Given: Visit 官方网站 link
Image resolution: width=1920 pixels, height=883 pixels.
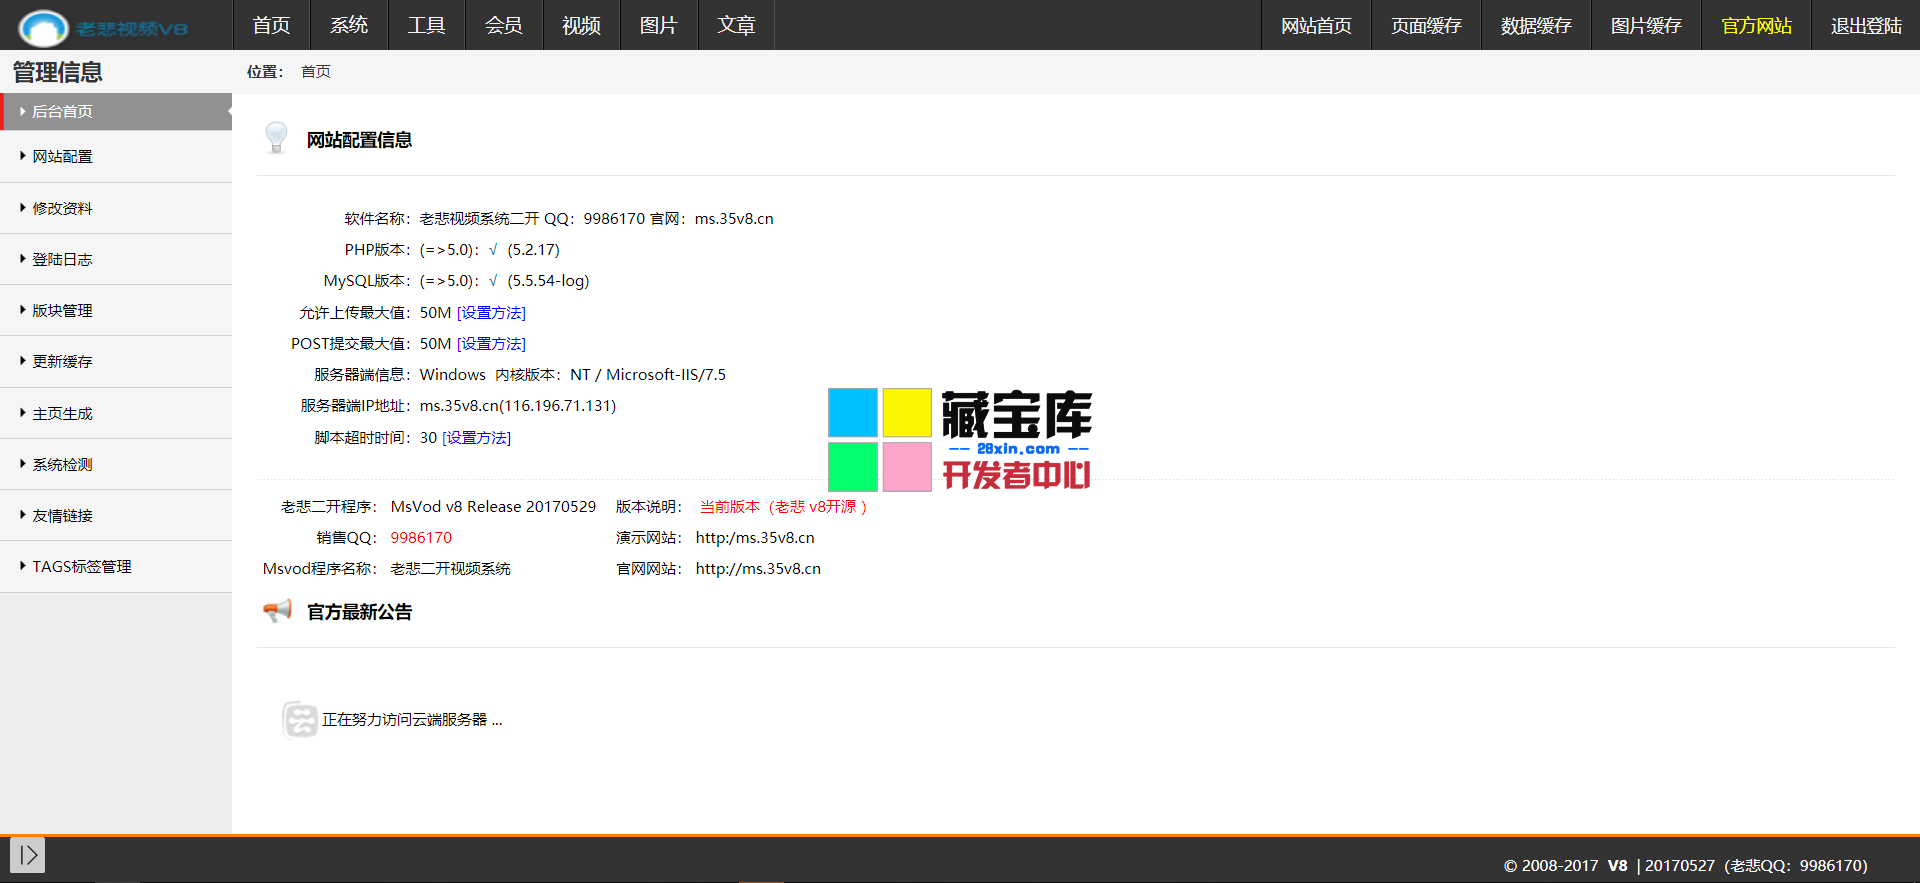Looking at the screenshot, I should pyautogui.click(x=1756, y=25).
